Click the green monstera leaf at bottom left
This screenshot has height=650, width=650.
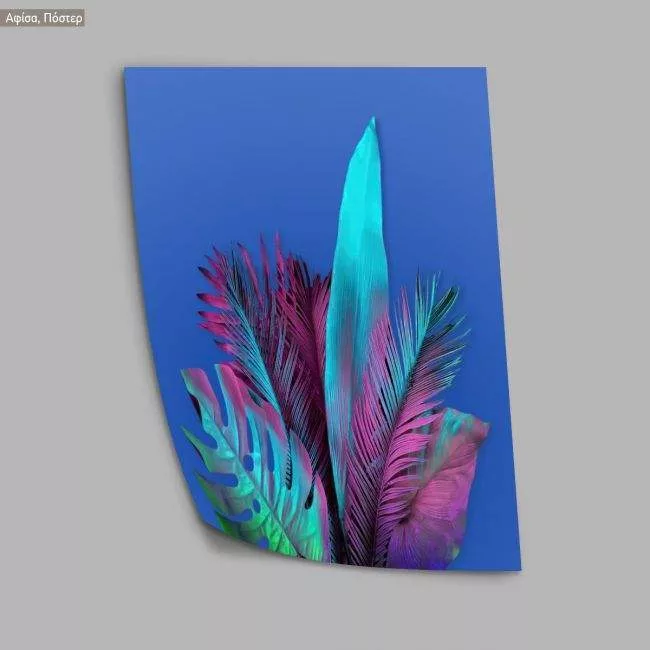pyautogui.click(x=240, y=470)
